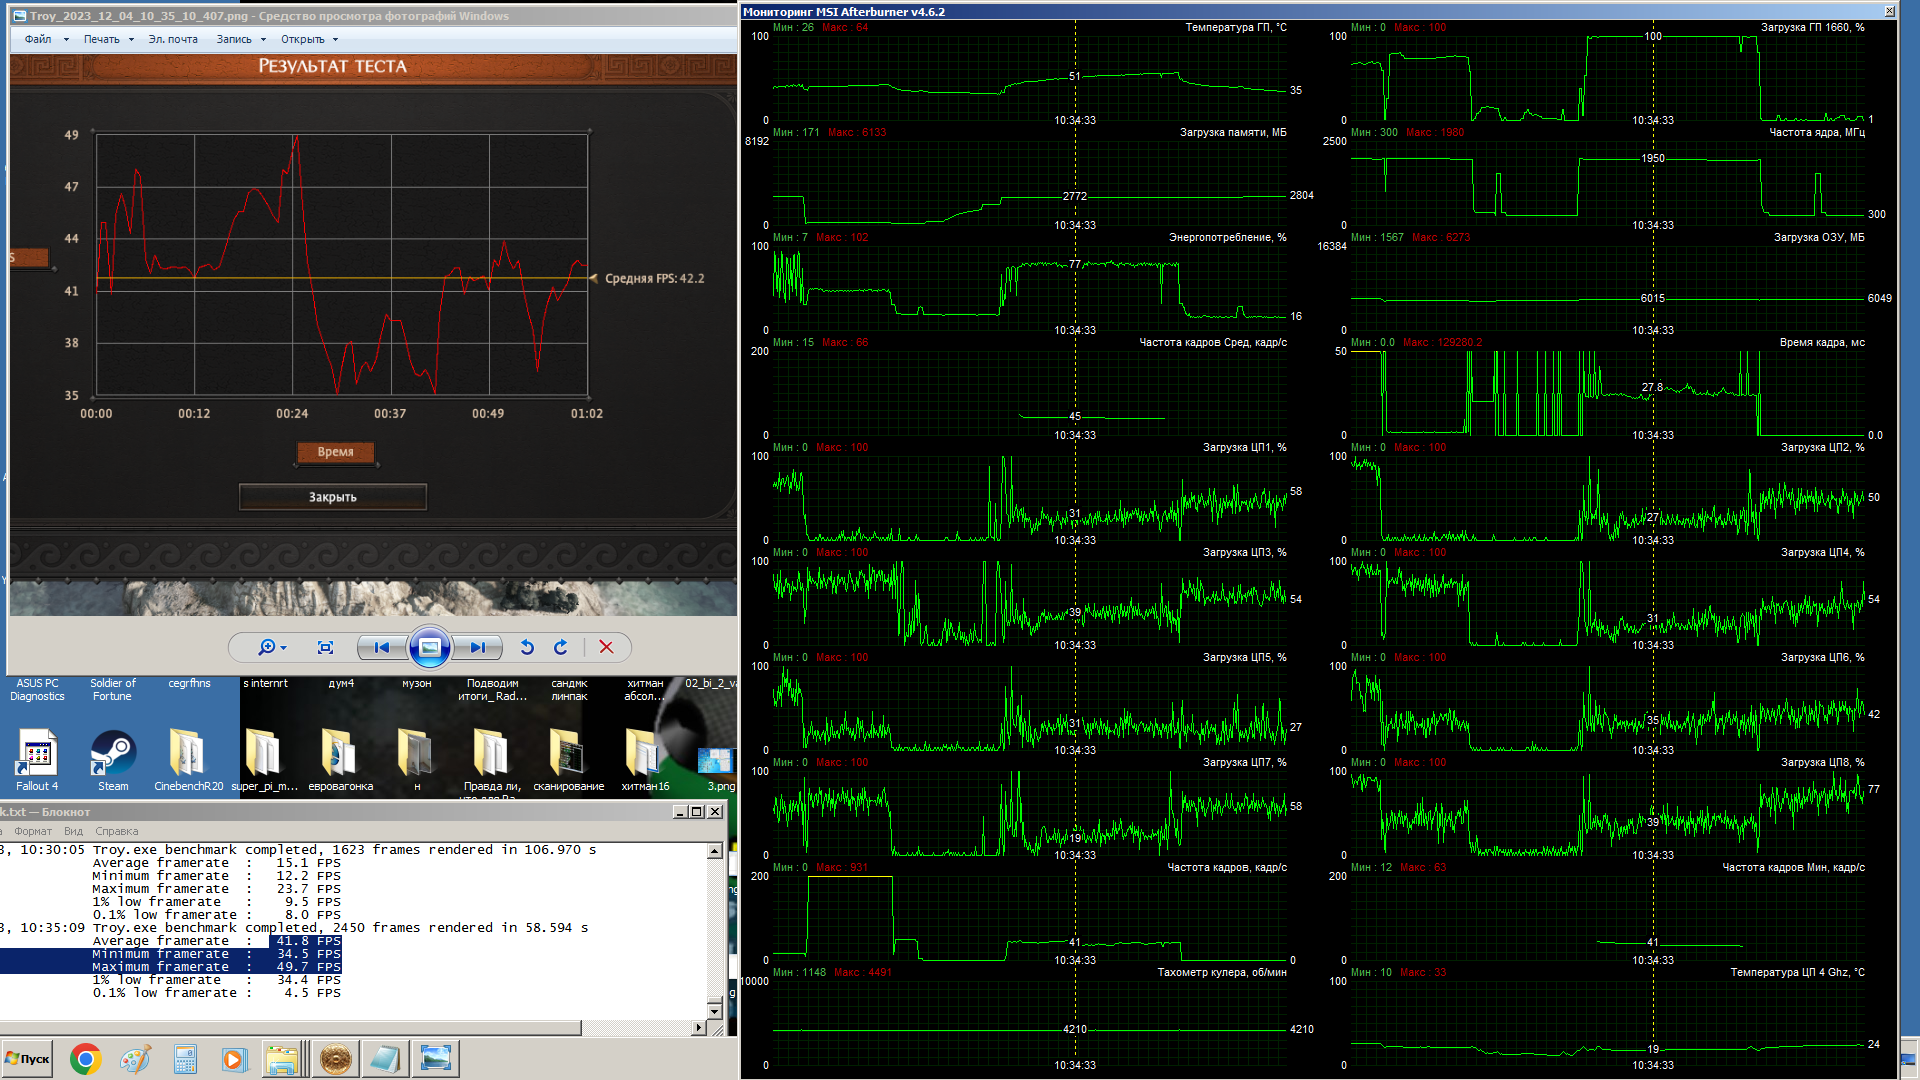Viewport: 1920px width, 1080px height.
Task: Click the fit-to-window actual size icon
Action: coord(325,648)
